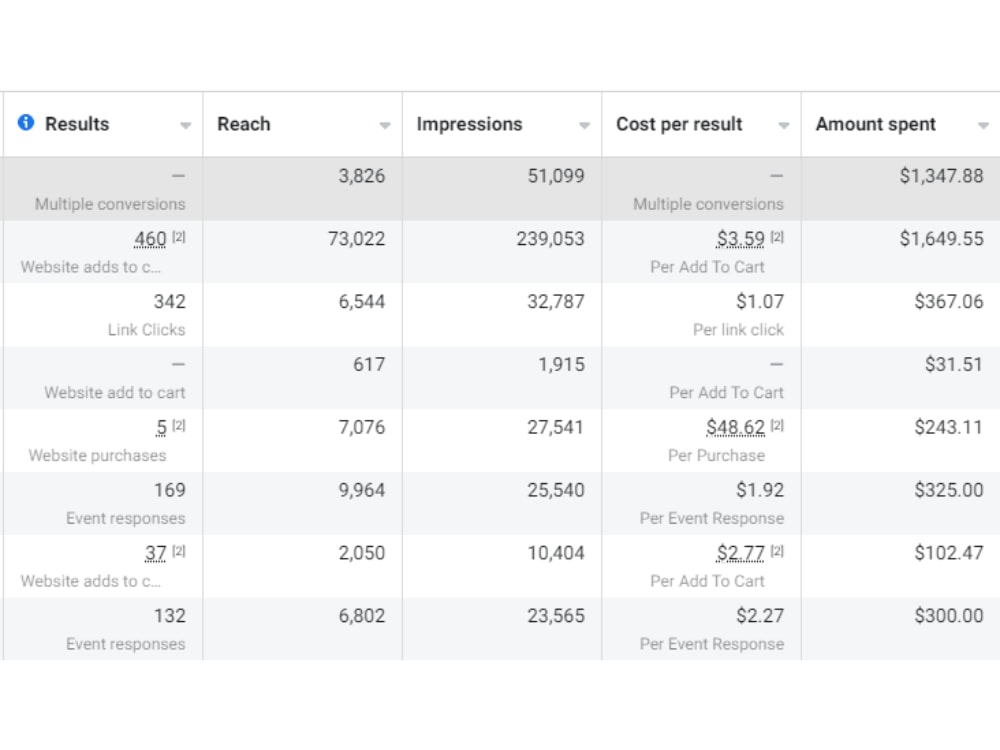1000x750 pixels.
Task: Click the $48.62 per purchase value
Action: click(735, 427)
